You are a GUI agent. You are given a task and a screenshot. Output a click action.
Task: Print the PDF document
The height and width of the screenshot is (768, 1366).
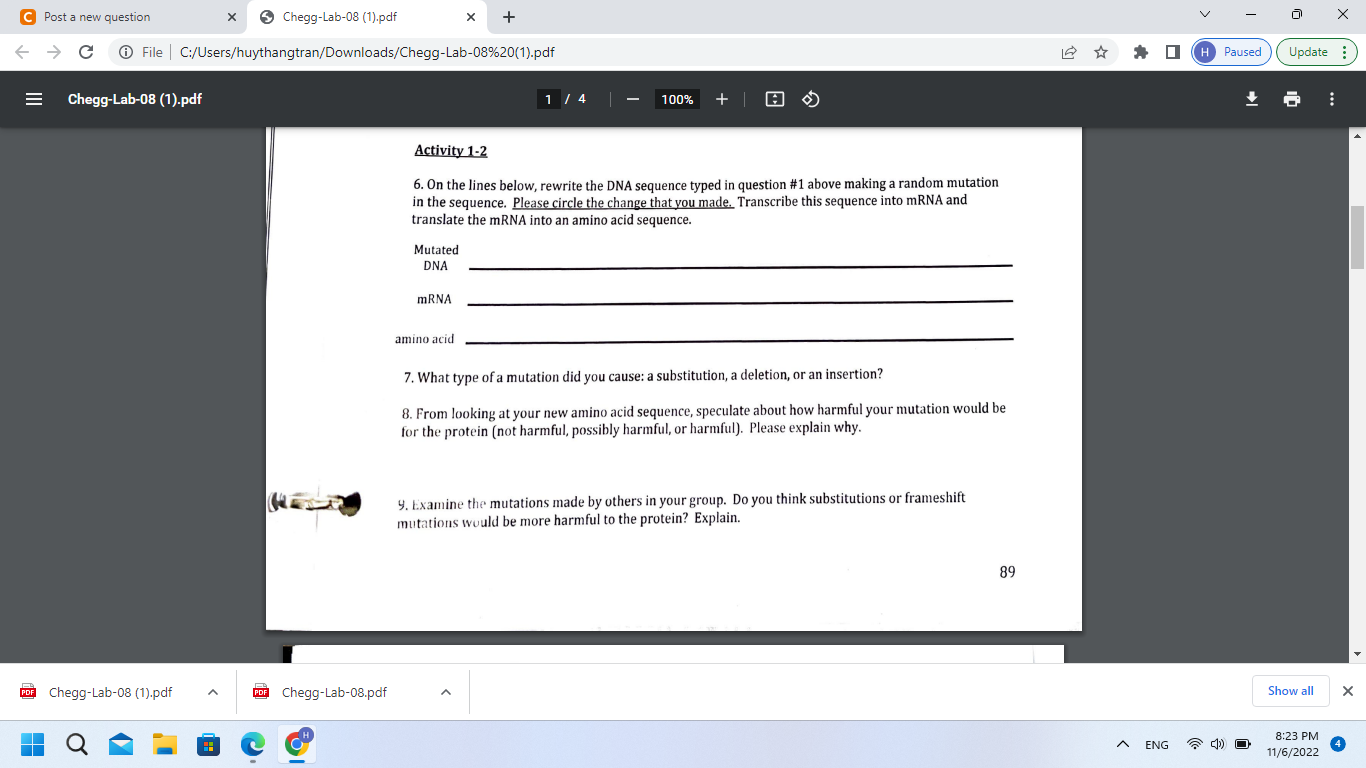[1292, 99]
